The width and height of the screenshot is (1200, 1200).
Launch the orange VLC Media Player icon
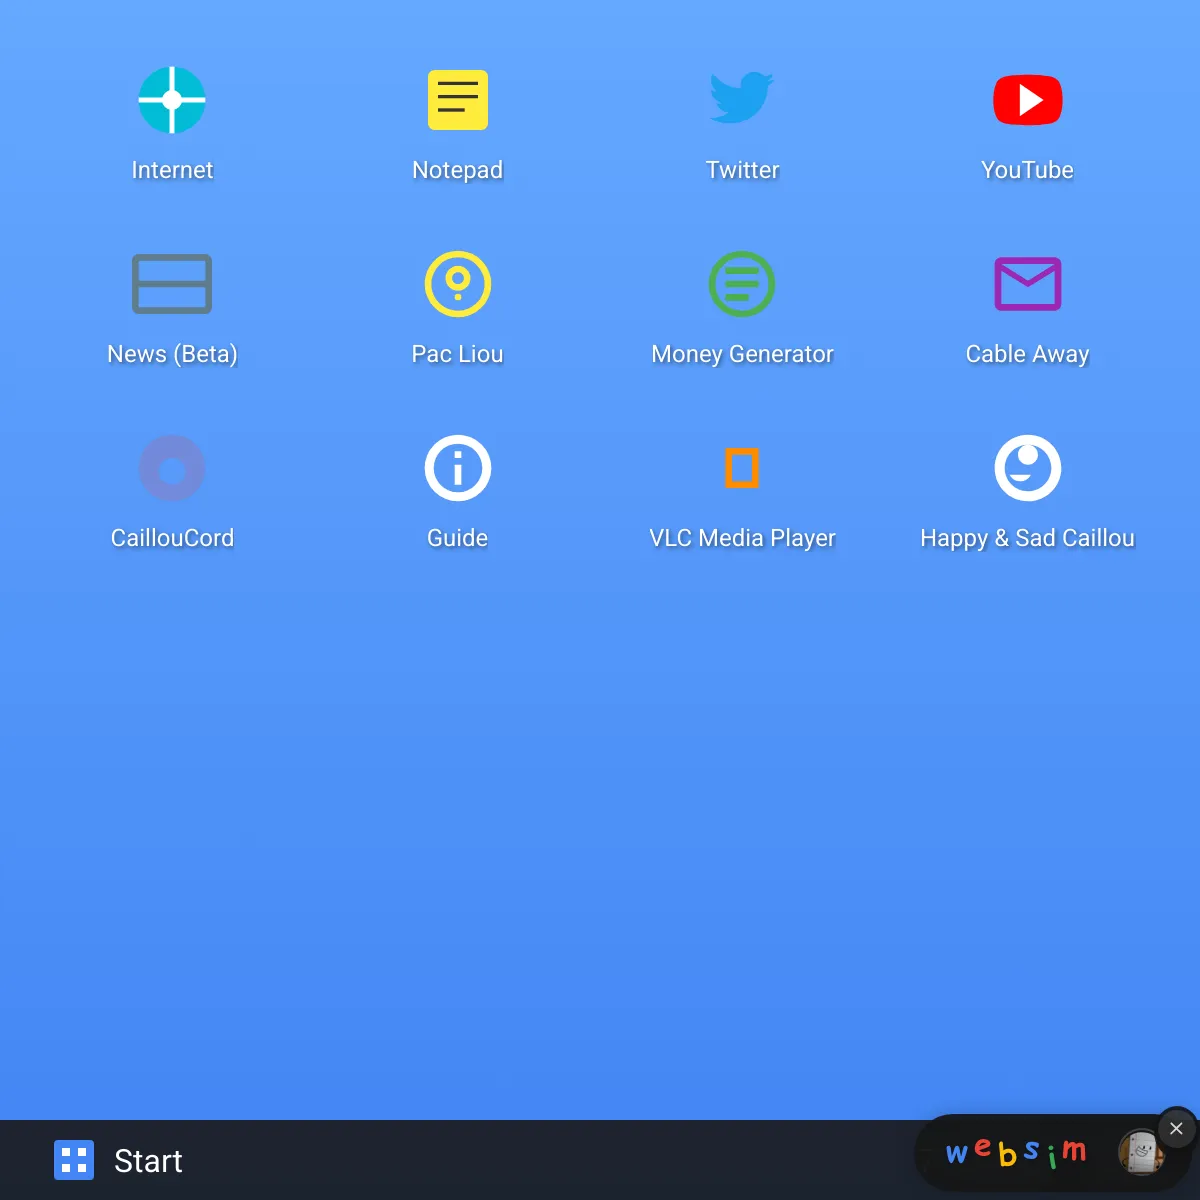tap(742, 468)
